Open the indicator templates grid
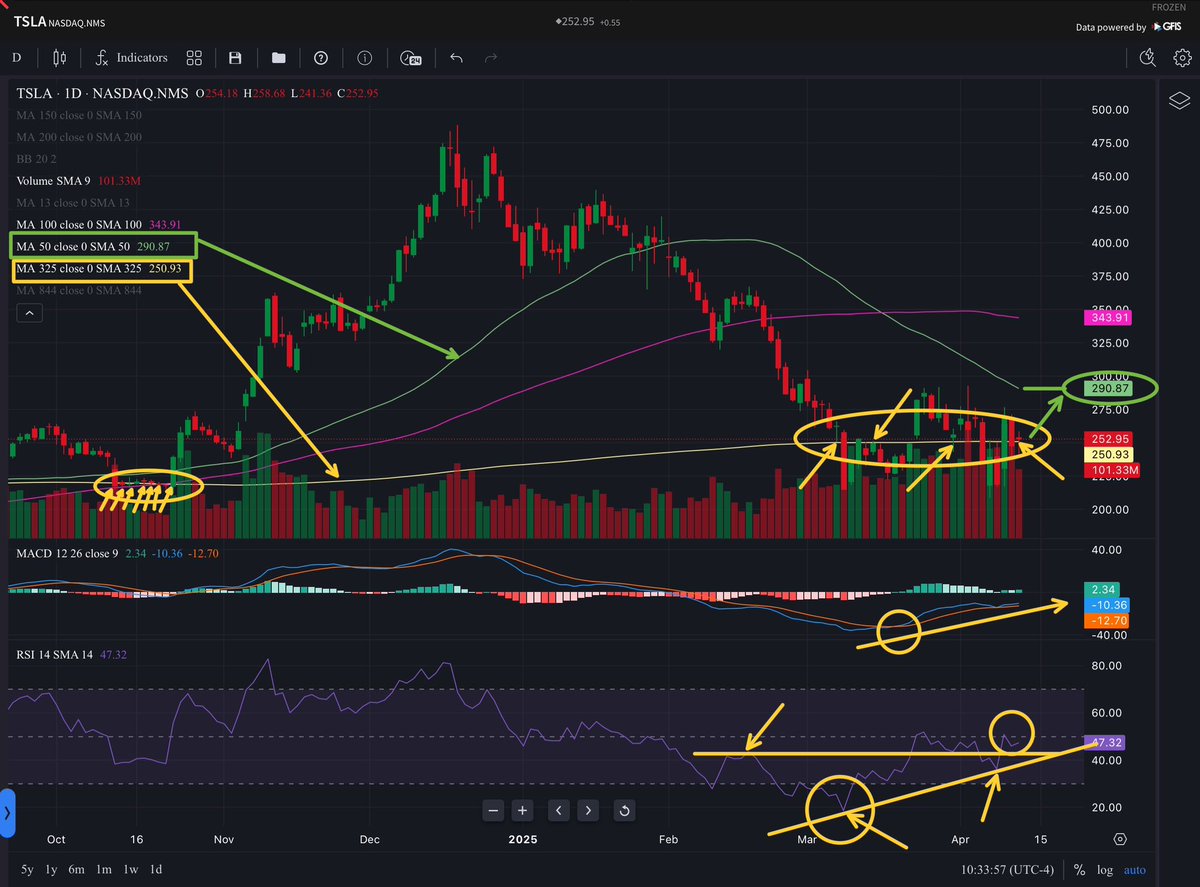 (194, 58)
